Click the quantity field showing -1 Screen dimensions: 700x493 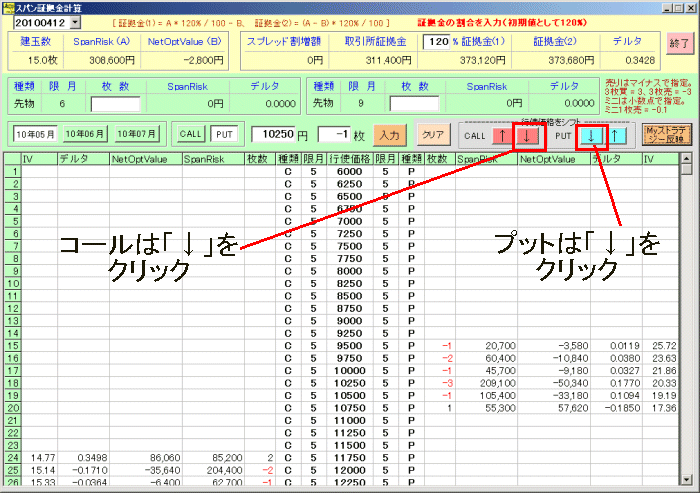tap(333, 134)
